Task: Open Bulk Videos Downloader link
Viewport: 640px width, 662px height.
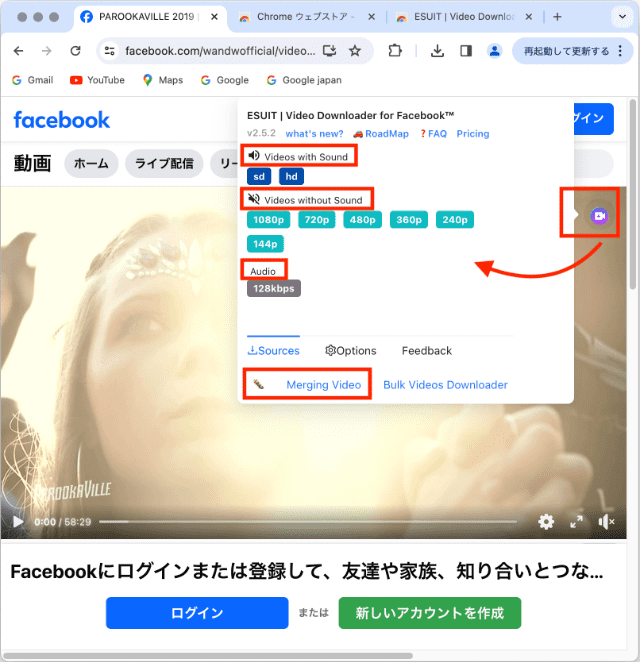Action: (x=445, y=385)
